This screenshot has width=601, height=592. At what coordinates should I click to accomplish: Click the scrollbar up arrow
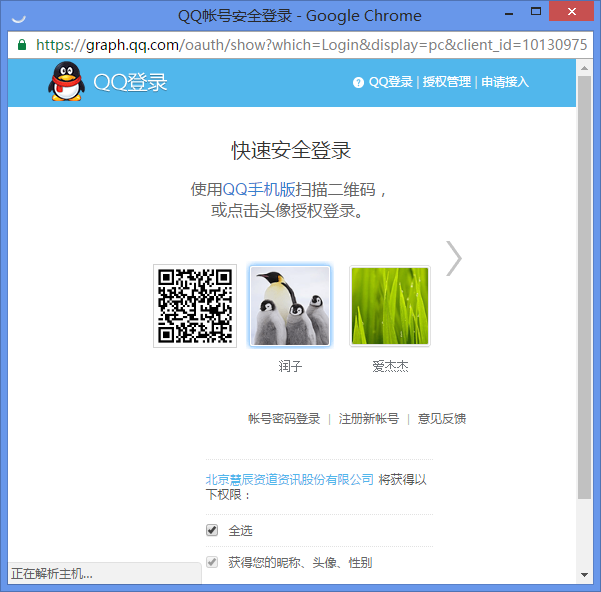click(584, 68)
